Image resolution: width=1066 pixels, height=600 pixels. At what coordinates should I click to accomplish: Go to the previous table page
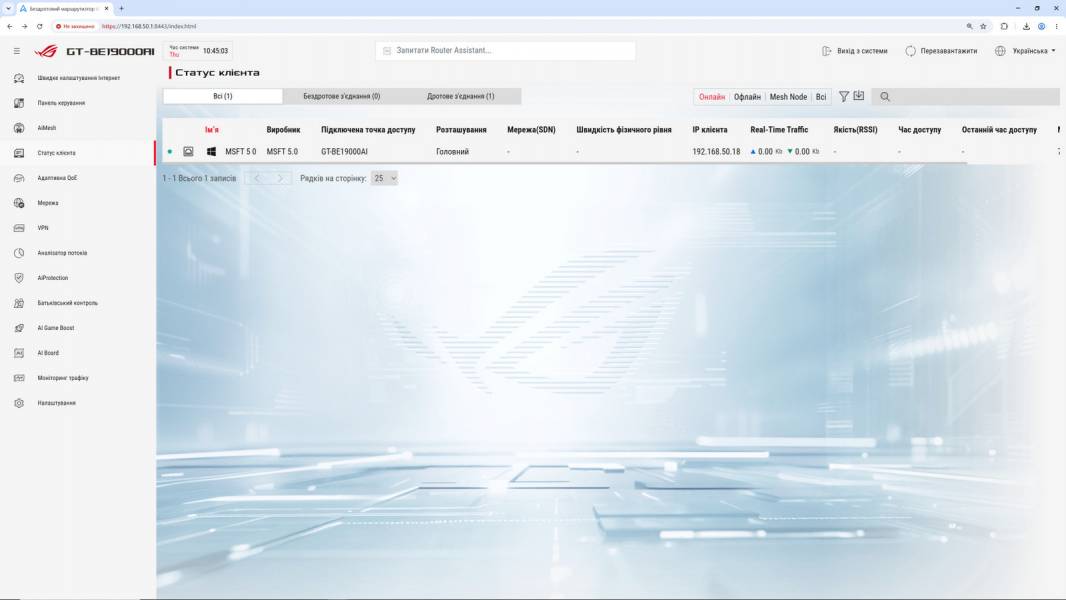(x=256, y=178)
